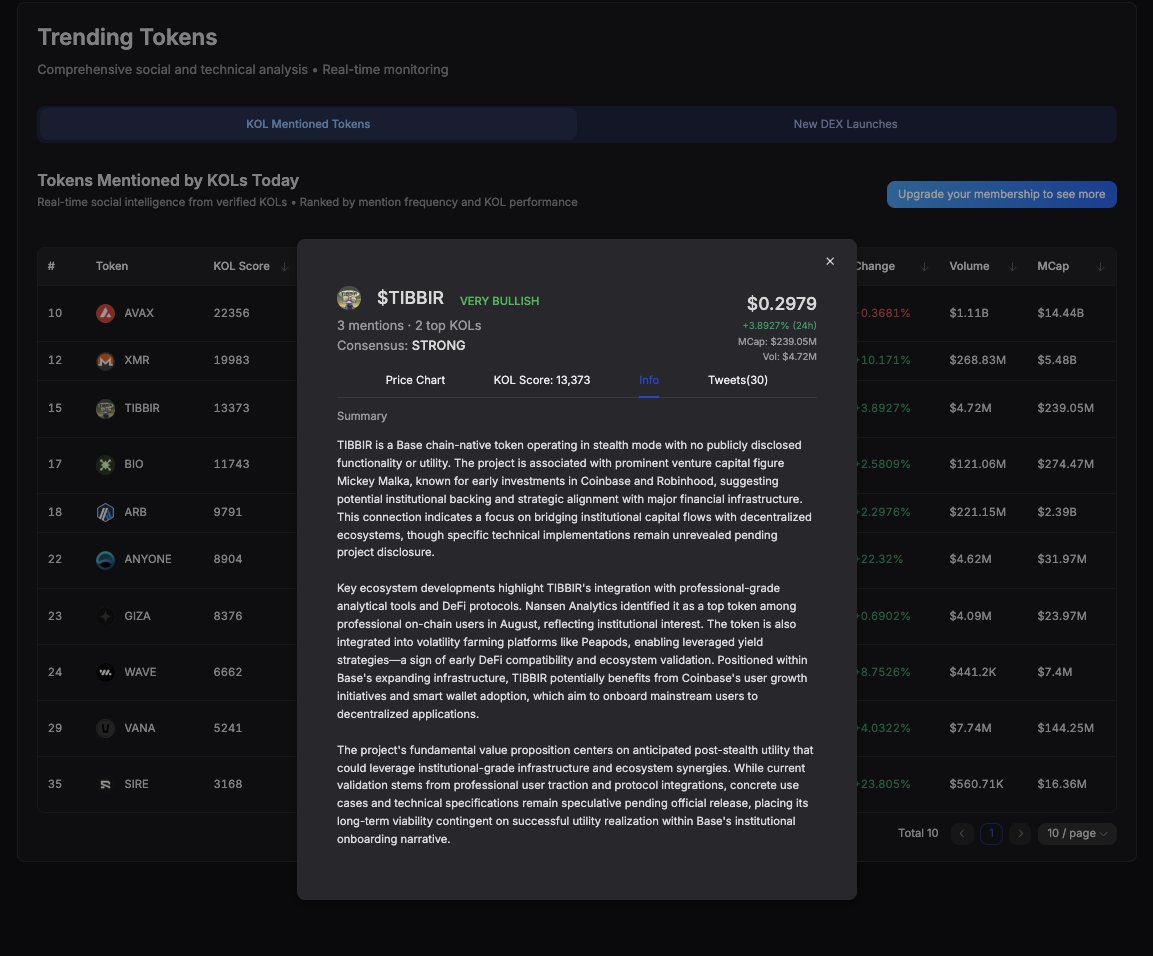Click the $0.2979 price in dialog

(x=782, y=304)
